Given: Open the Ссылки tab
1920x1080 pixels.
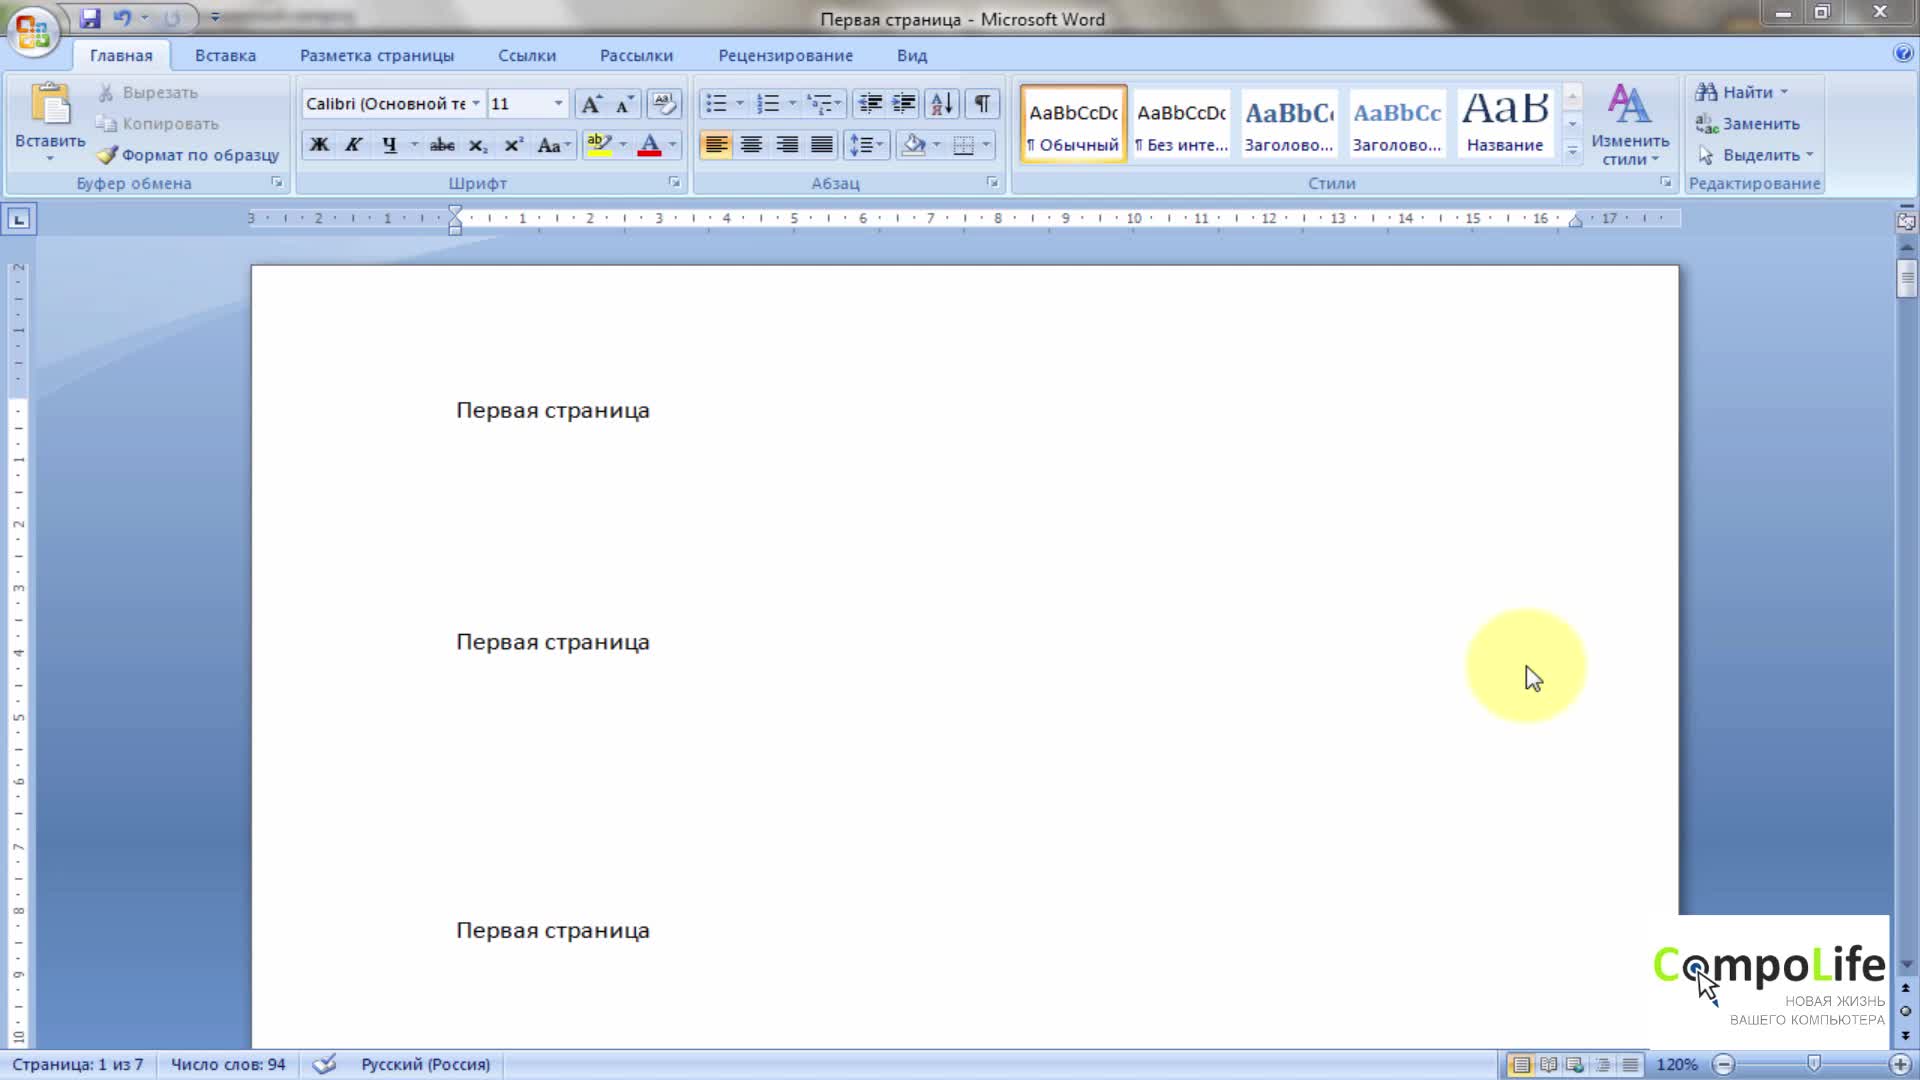Looking at the screenshot, I should pyautogui.click(x=527, y=56).
